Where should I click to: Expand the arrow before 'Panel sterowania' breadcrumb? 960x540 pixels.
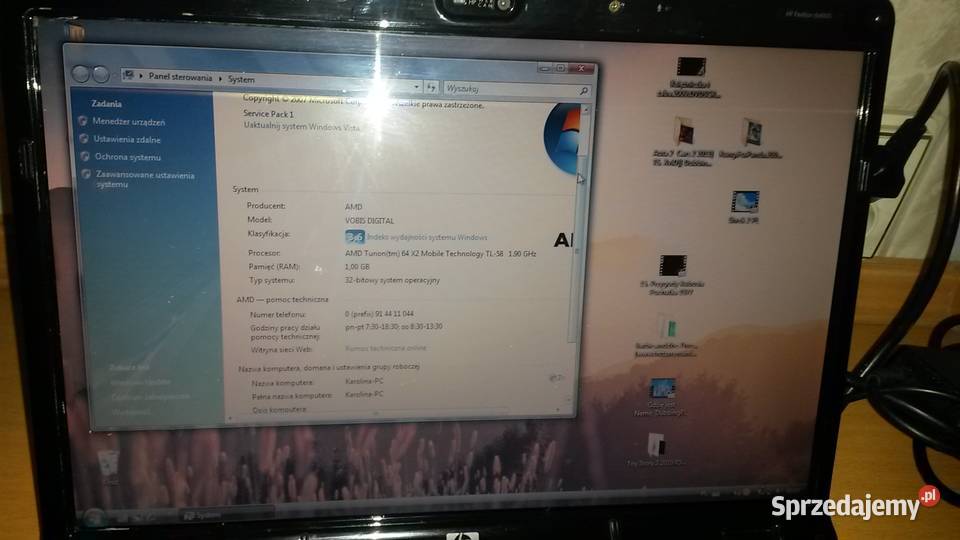[x=141, y=76]
